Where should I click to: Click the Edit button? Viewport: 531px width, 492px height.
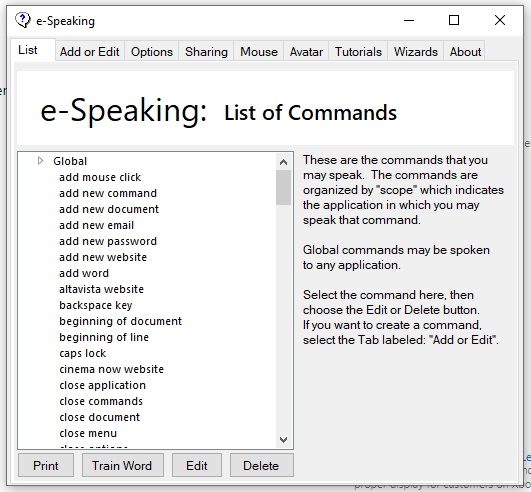pyautogui.click(x=197, y=465)
